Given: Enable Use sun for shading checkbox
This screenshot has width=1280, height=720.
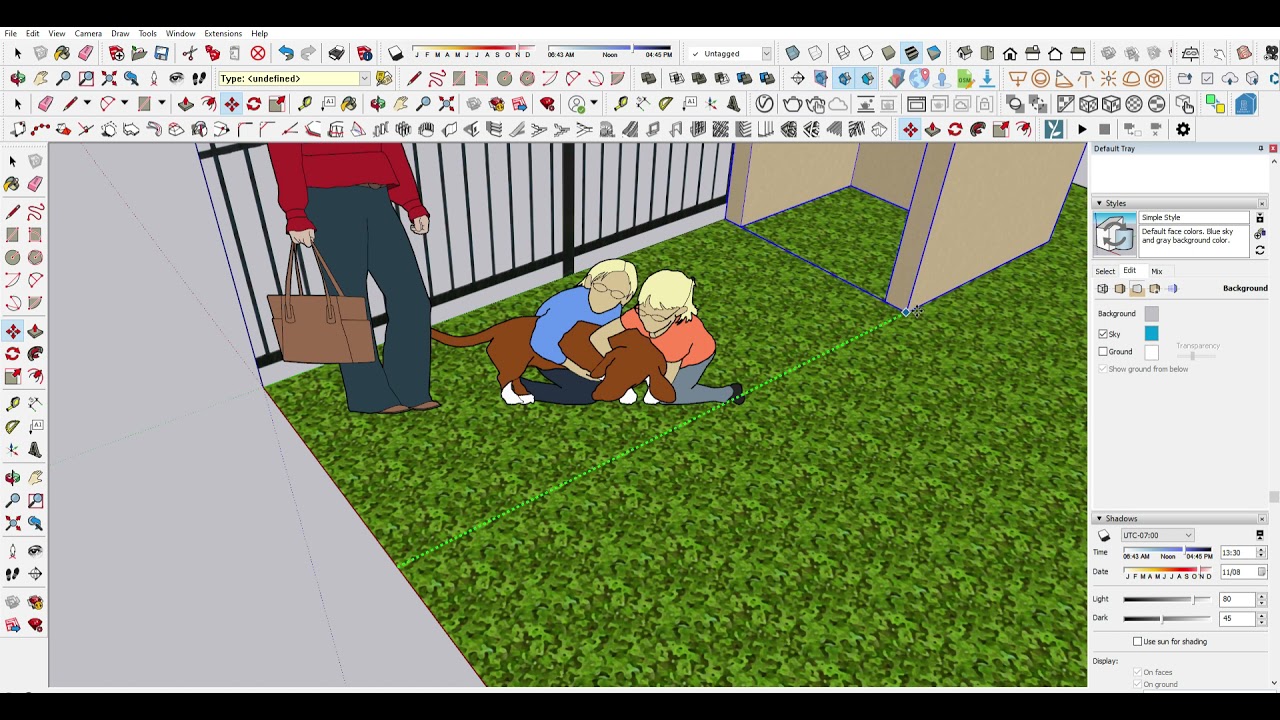Looking at the screenshot, I should [x=1138, y=642].
